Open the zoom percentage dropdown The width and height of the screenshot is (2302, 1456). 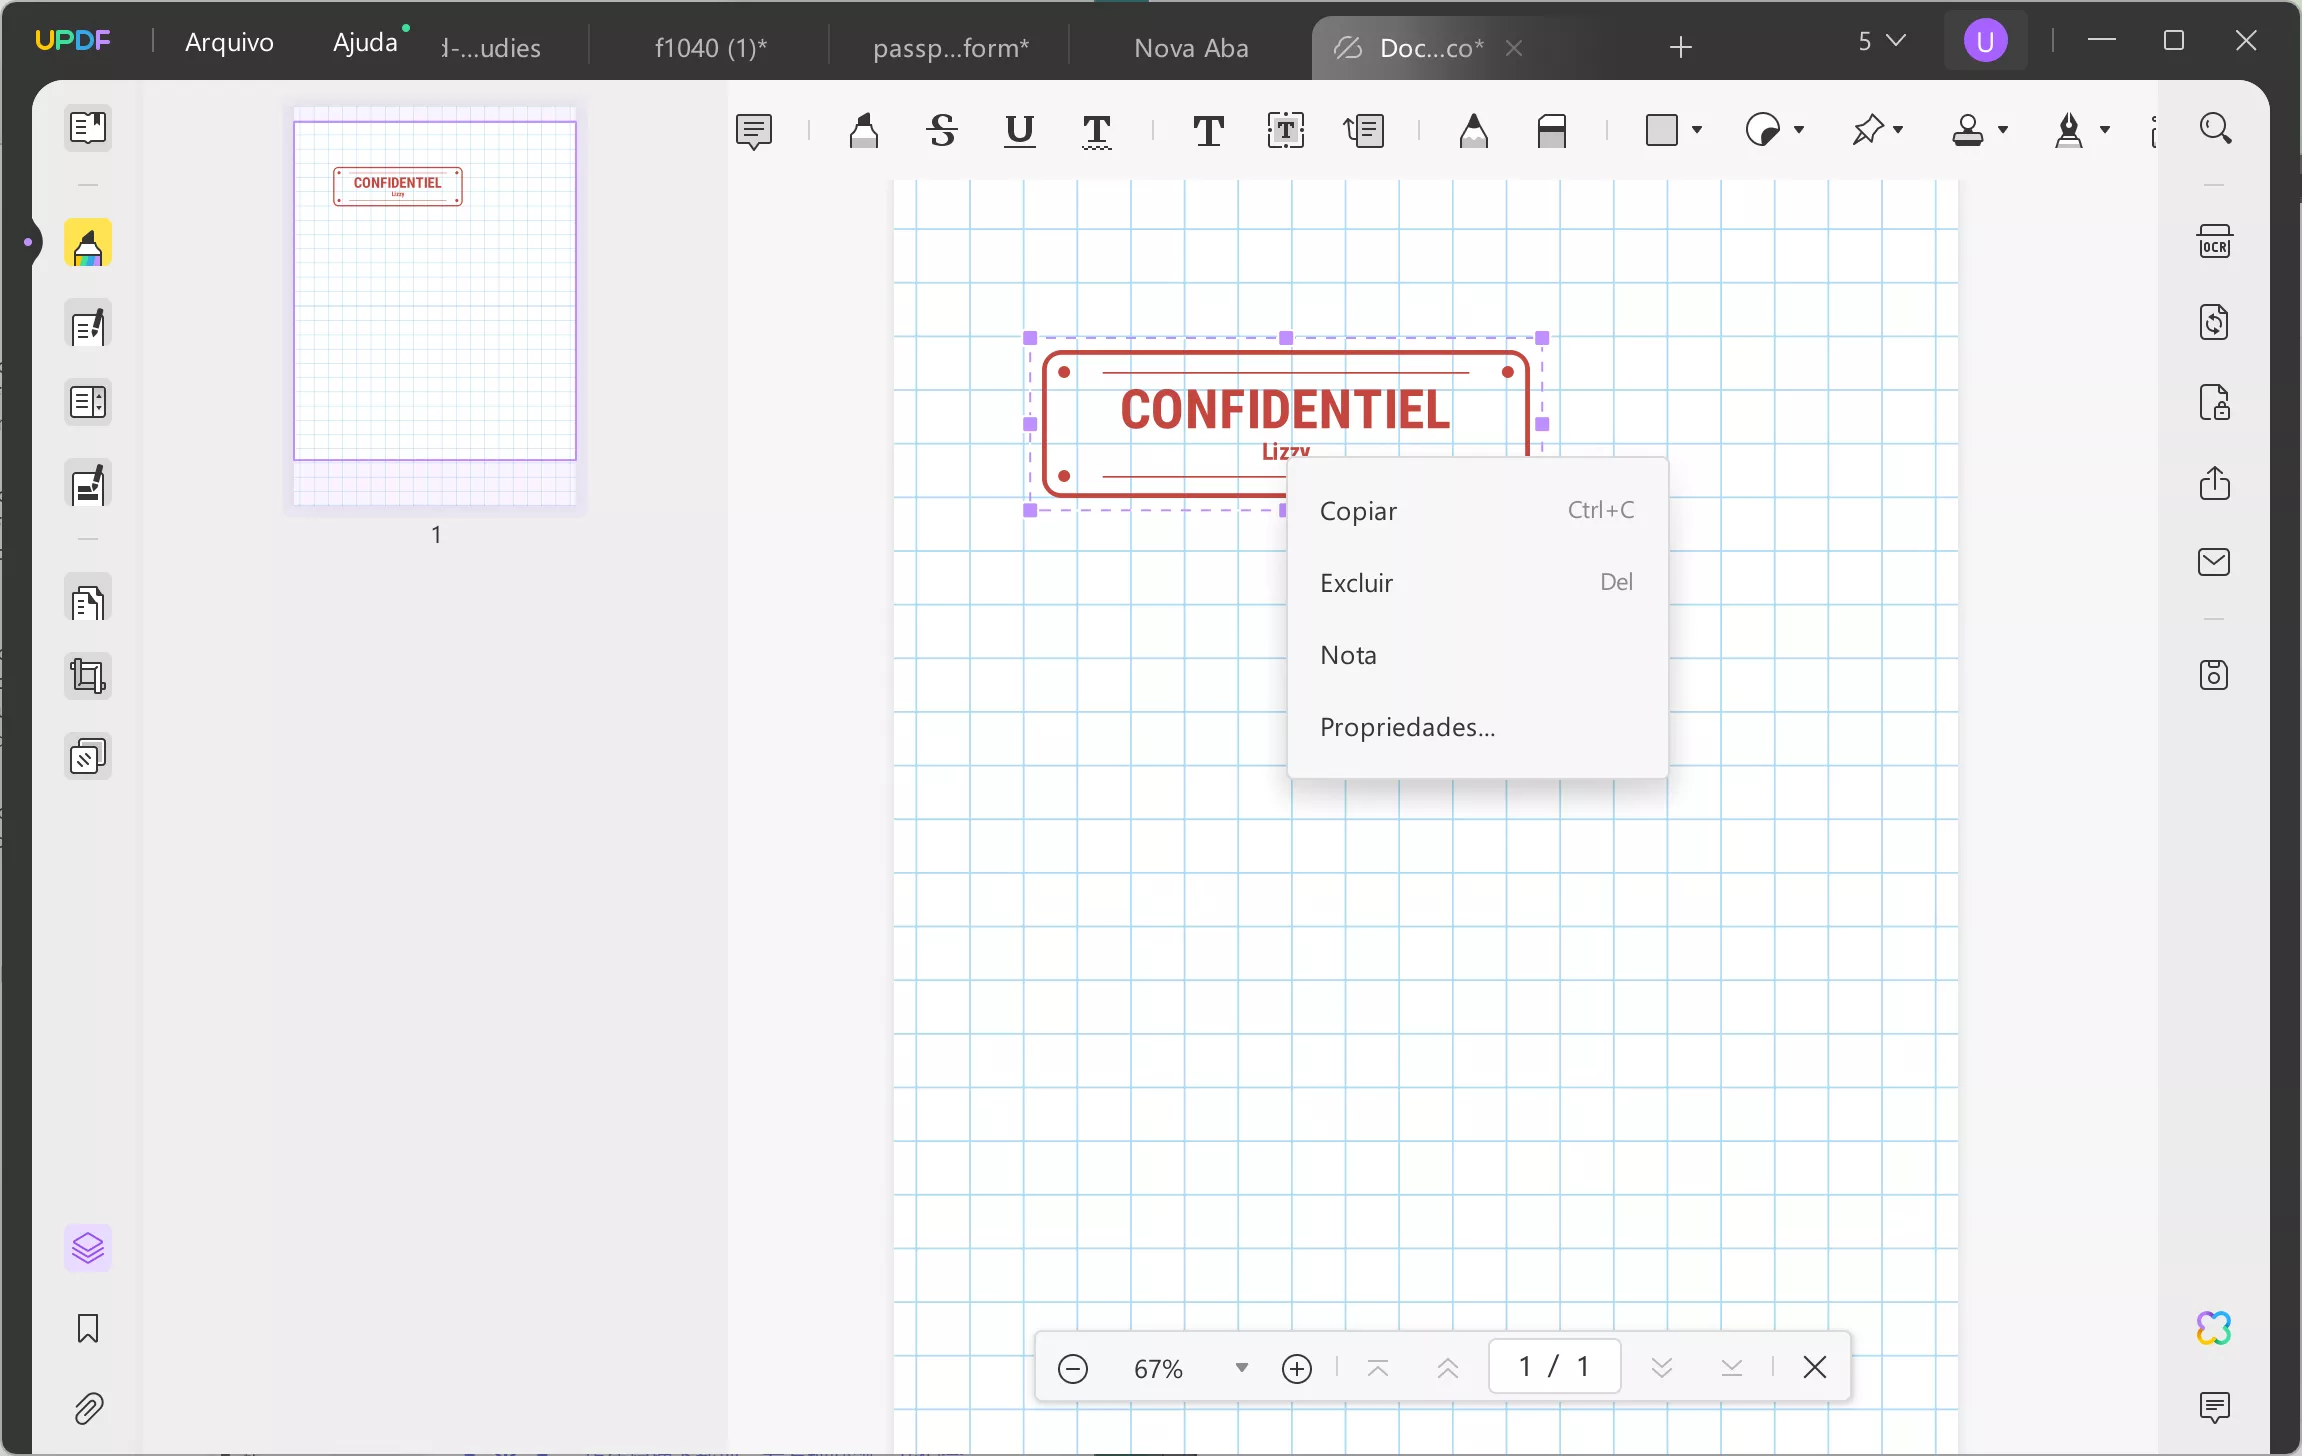coord(1241,1368)
